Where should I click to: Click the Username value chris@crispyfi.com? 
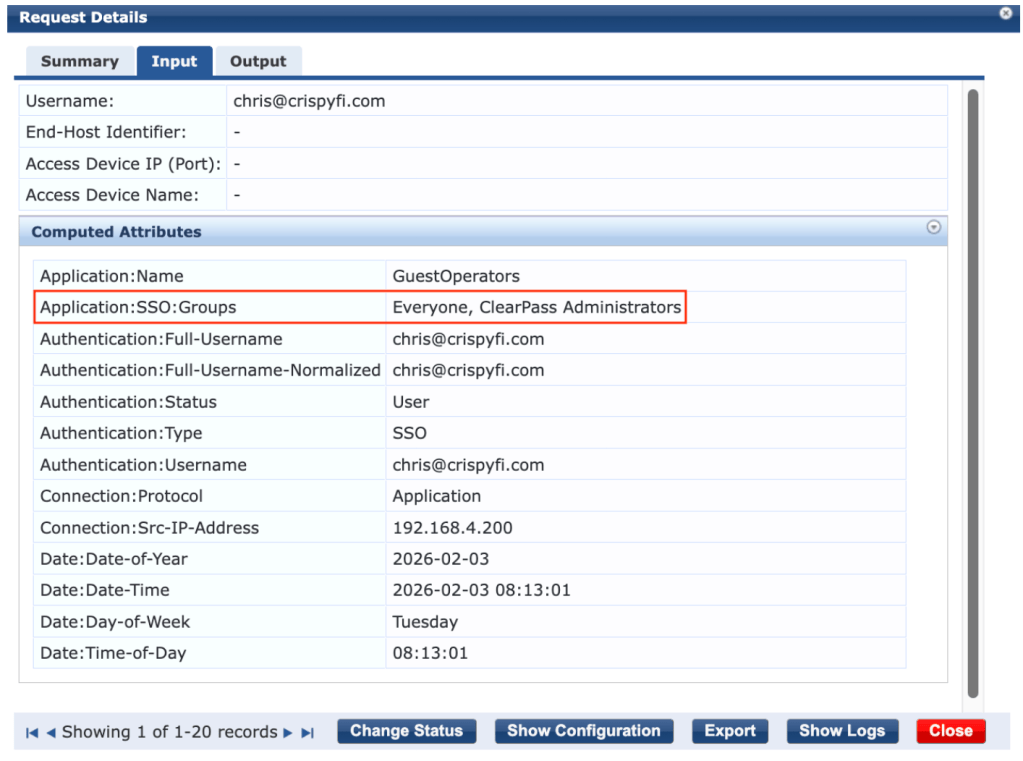[x=309, y=101]
